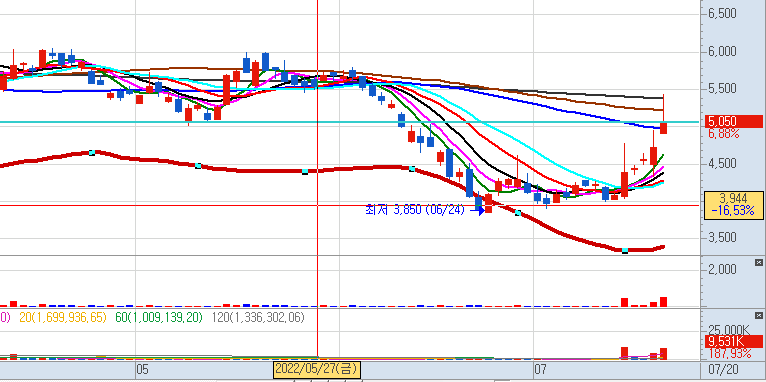Close the middle volume indicator panel
Viewport: 766px width, 382px height.
(758, 263)
